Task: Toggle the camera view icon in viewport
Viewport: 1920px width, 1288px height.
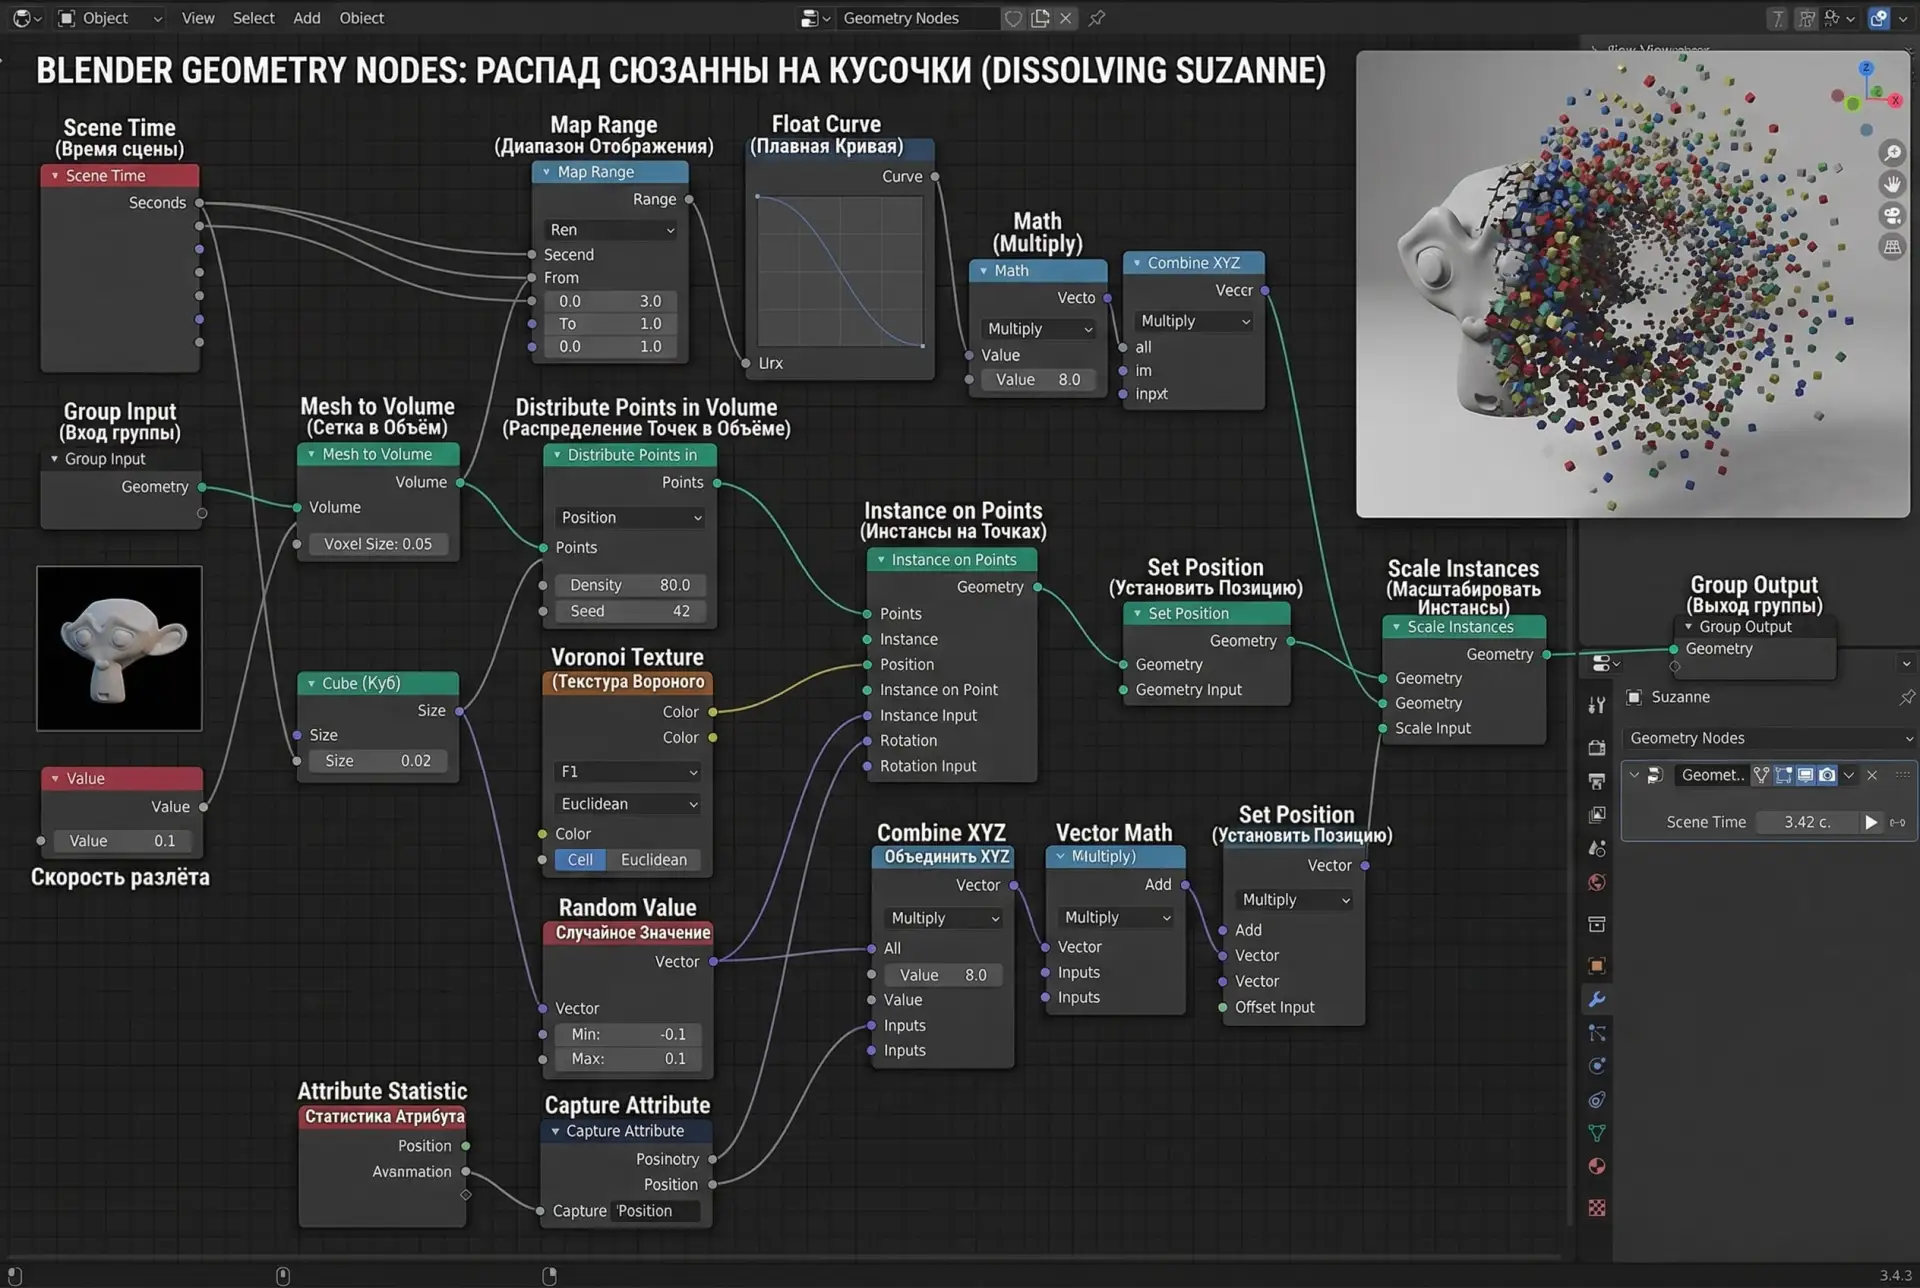Action: pyautogui.click(x=1892, y=215)
